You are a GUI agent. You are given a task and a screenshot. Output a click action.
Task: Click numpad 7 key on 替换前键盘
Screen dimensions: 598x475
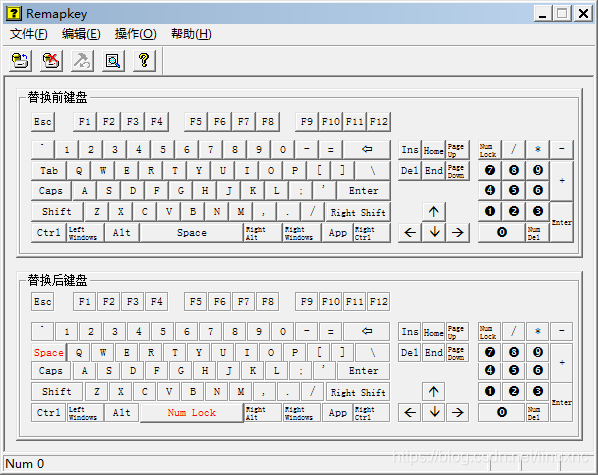pos(490,170)
